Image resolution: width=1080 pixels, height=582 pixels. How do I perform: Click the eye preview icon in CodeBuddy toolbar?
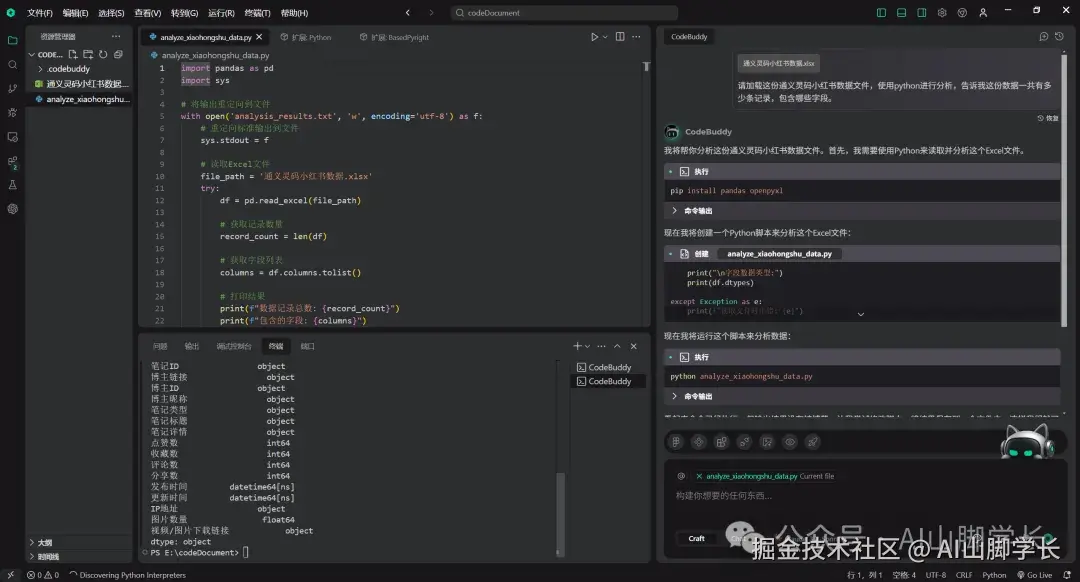coord(790,442)
